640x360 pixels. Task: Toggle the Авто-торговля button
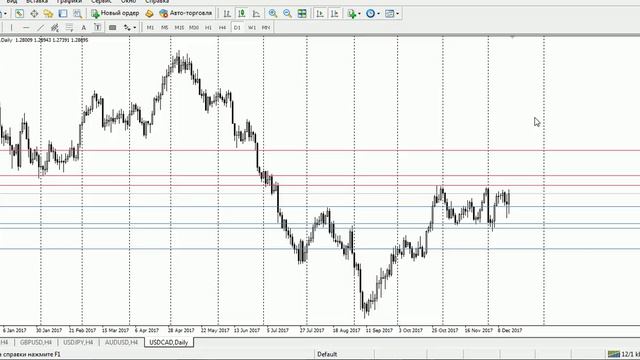coord(186,13)
